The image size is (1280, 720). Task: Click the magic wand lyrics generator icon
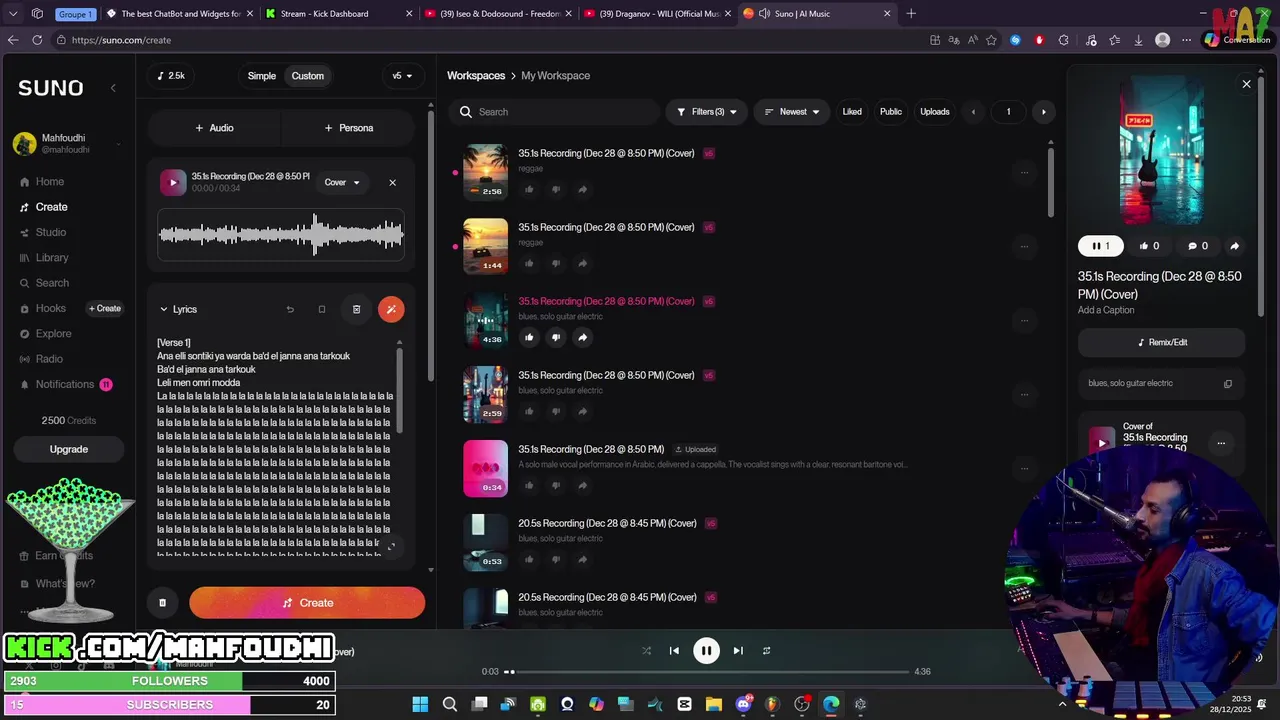pos(391,309)
